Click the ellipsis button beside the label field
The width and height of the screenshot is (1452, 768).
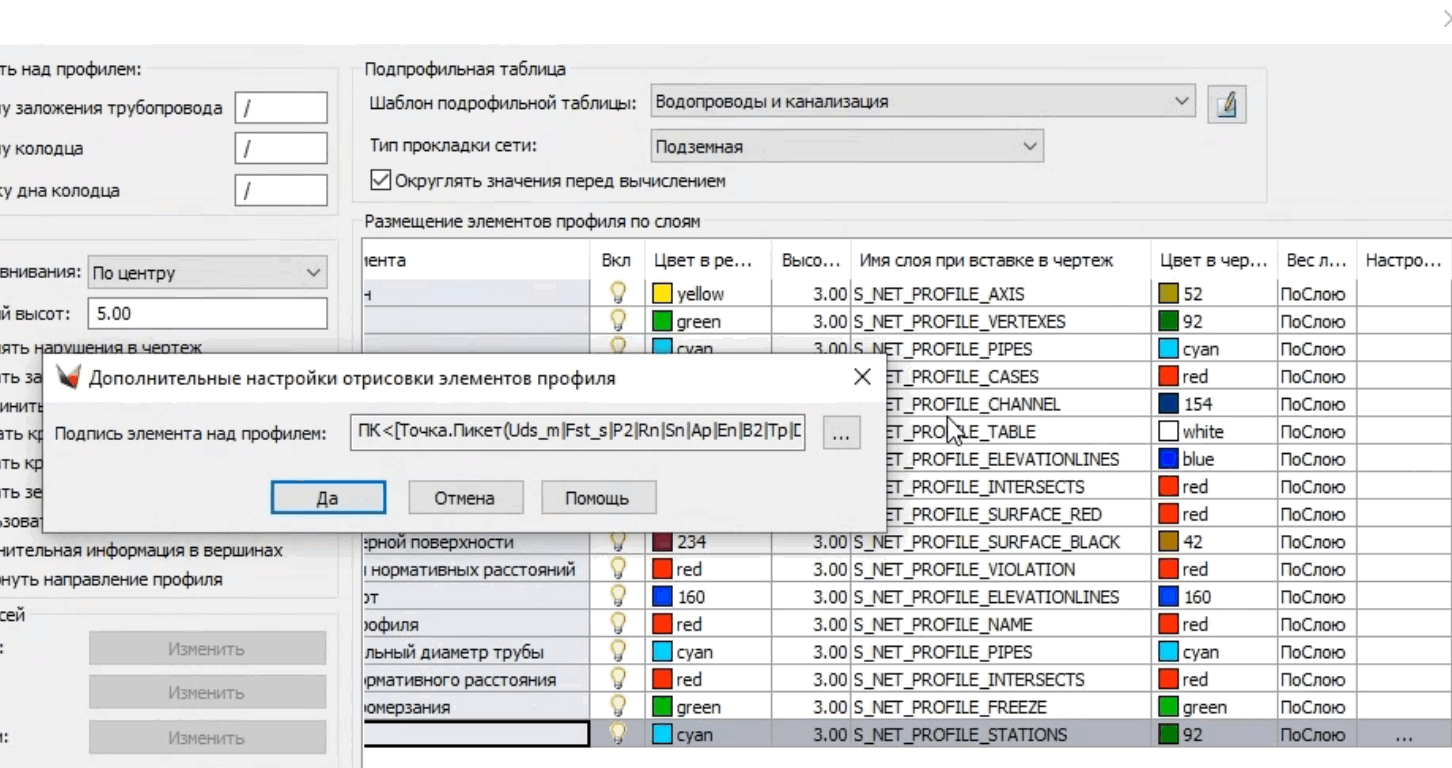point(842,433)
